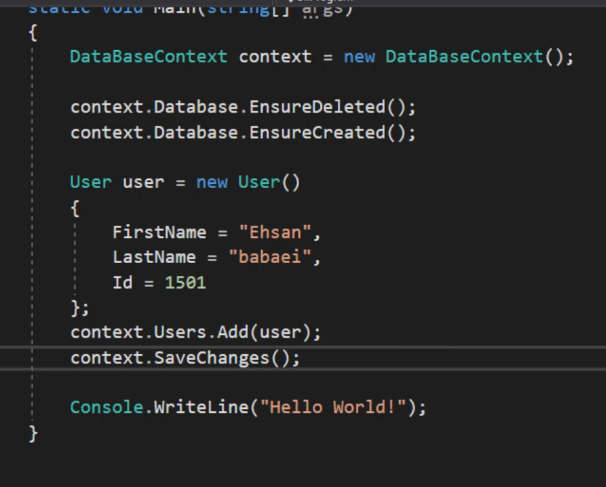Click the "Hello World!" string

[x=337, y=407]
